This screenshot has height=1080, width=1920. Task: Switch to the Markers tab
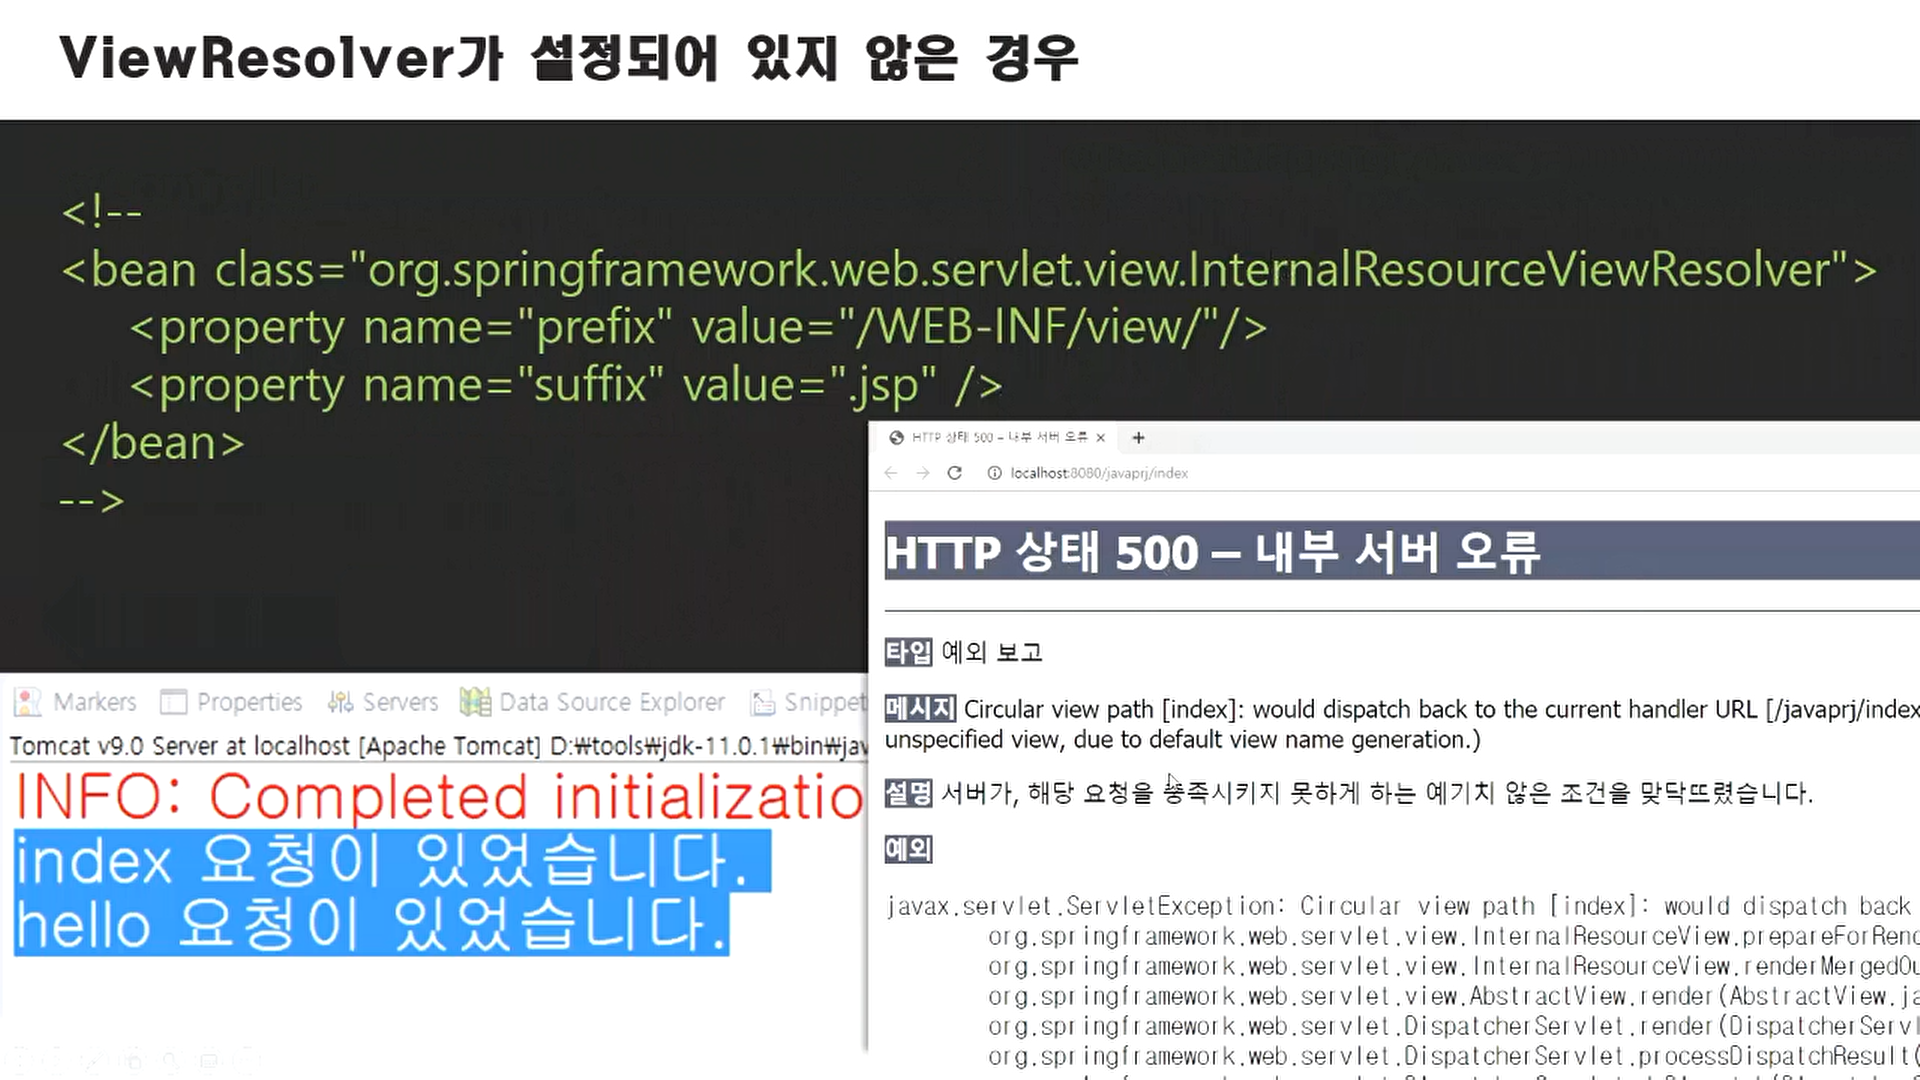click(77, 702)
